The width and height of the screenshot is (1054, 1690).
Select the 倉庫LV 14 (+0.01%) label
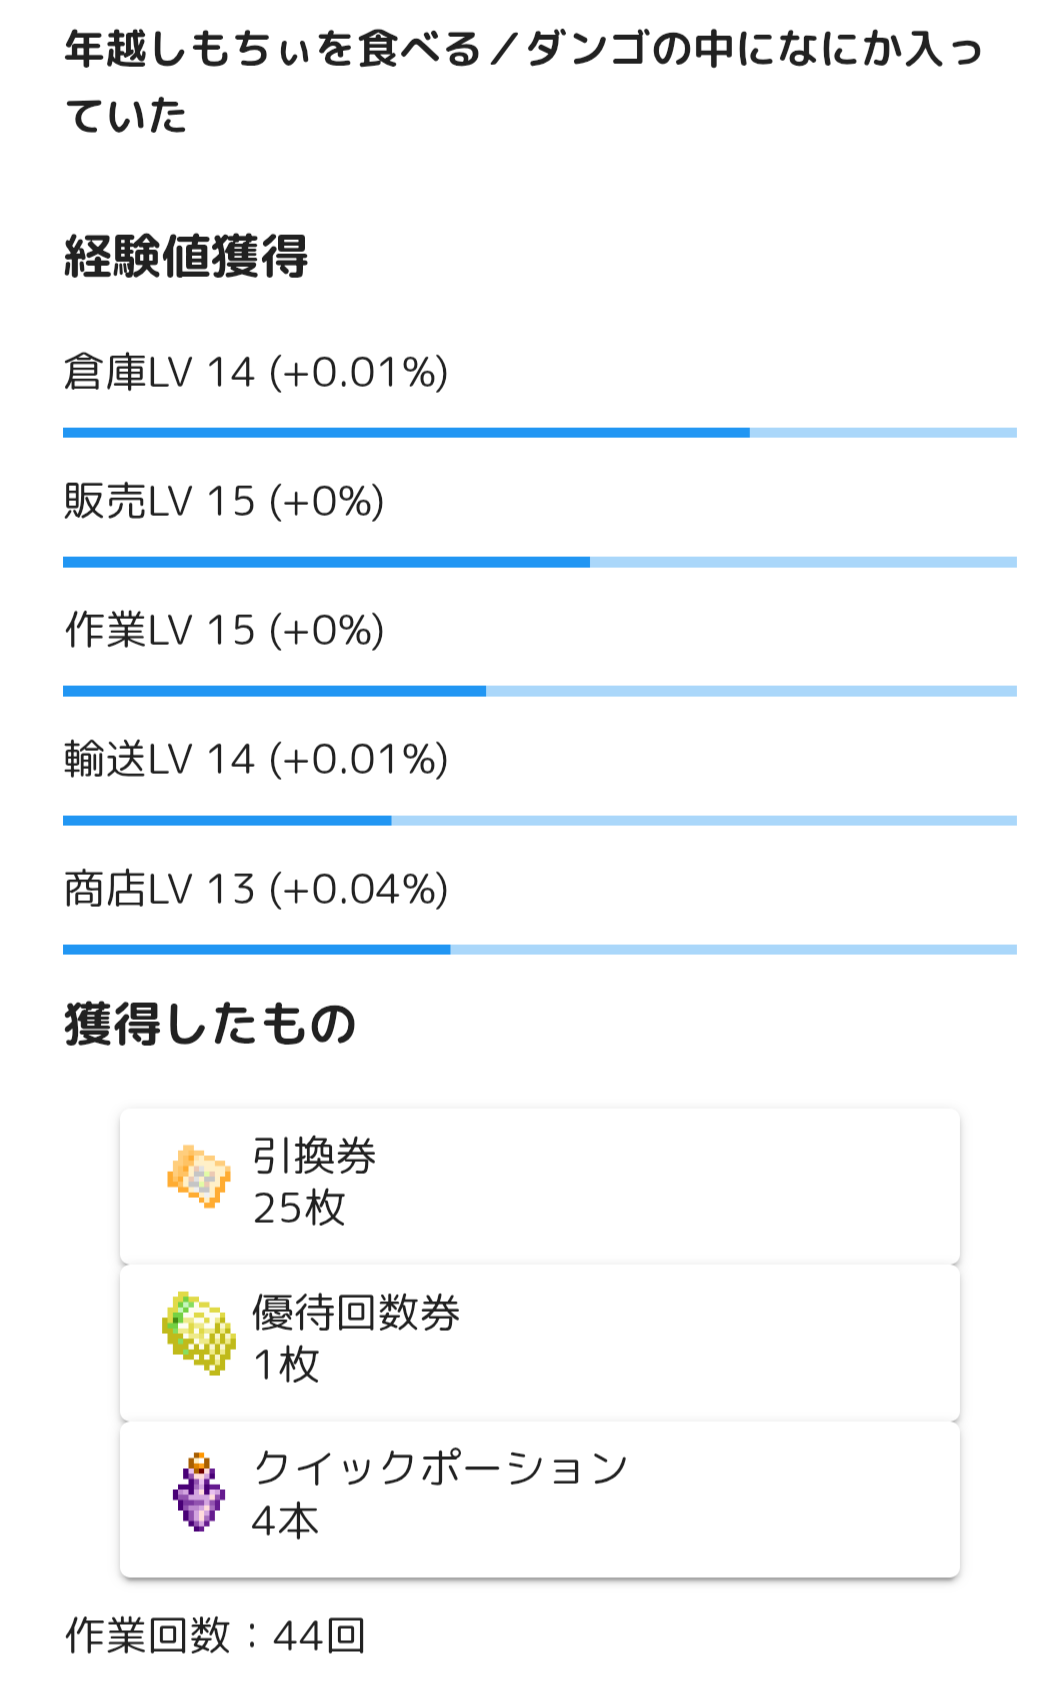pos(256,373)
